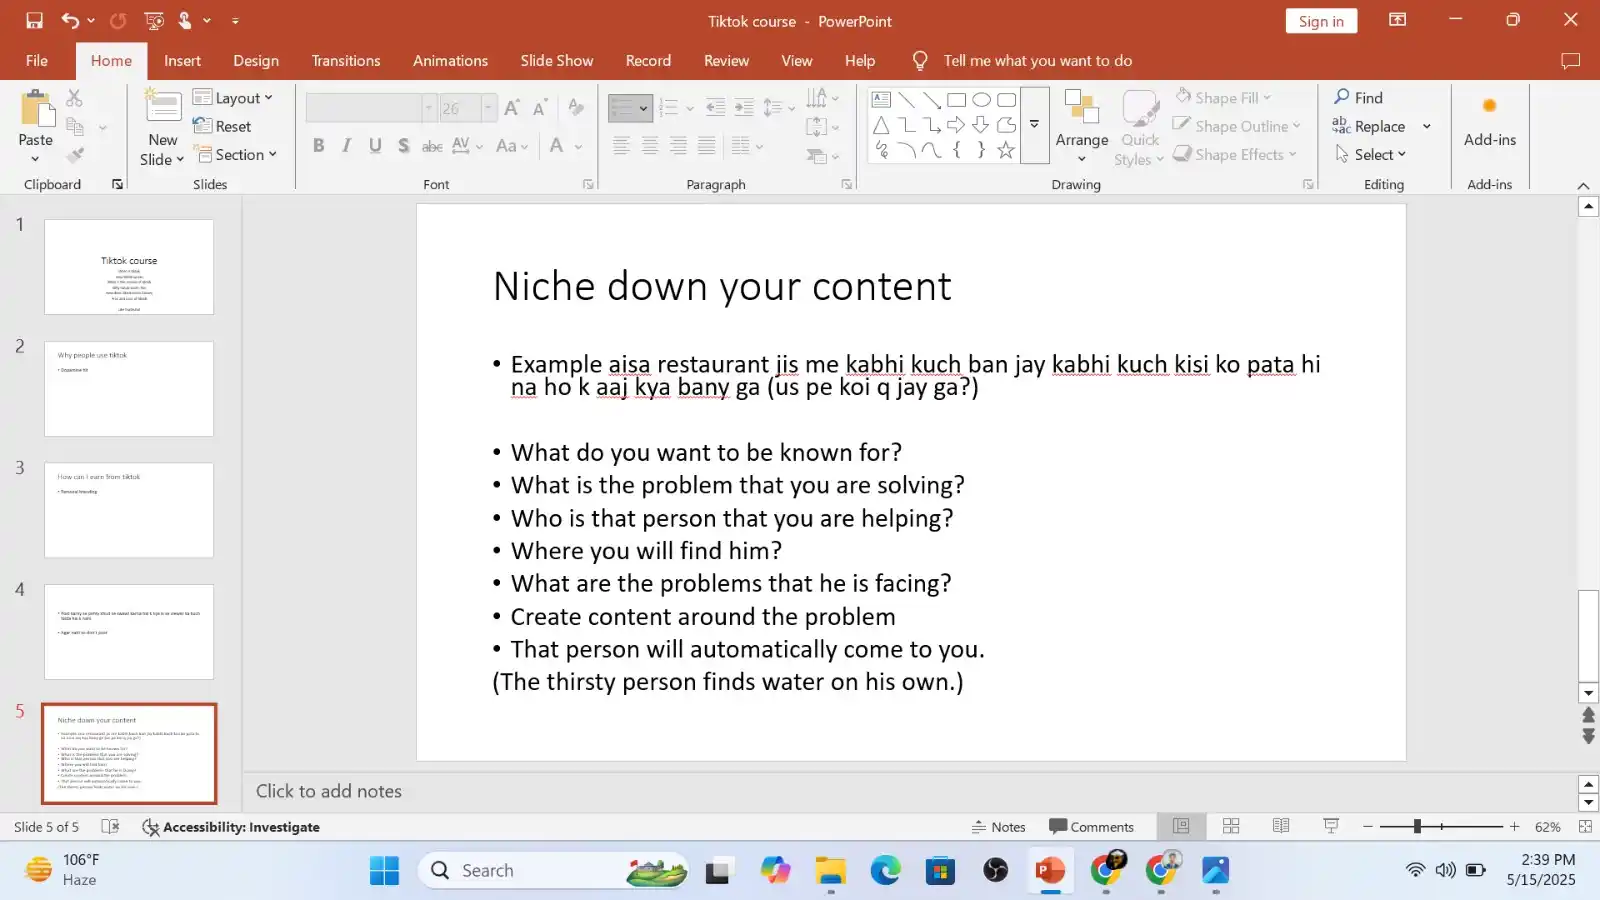This screenshot has width=1600, height=900.
Task: Click the New Slide icon
Action: pyautogui.click(x=163, y=106)
